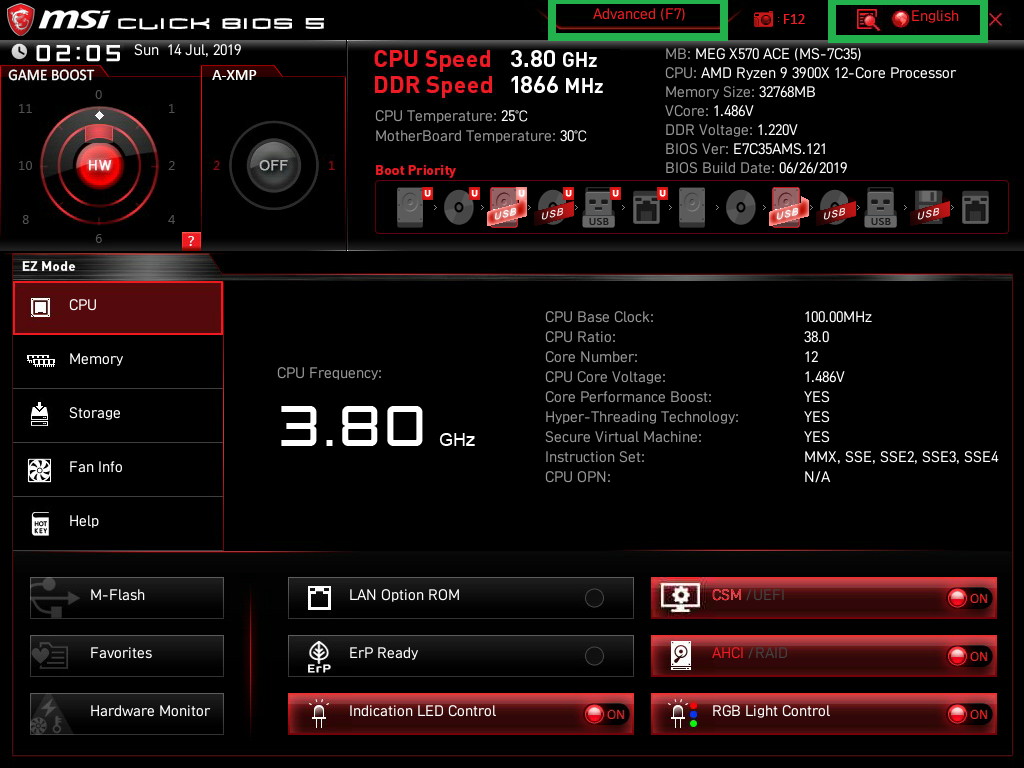Click the "Core Number:" value 12
The image size is (1024, 768).
pyautogui.click(x=811, y=357)
